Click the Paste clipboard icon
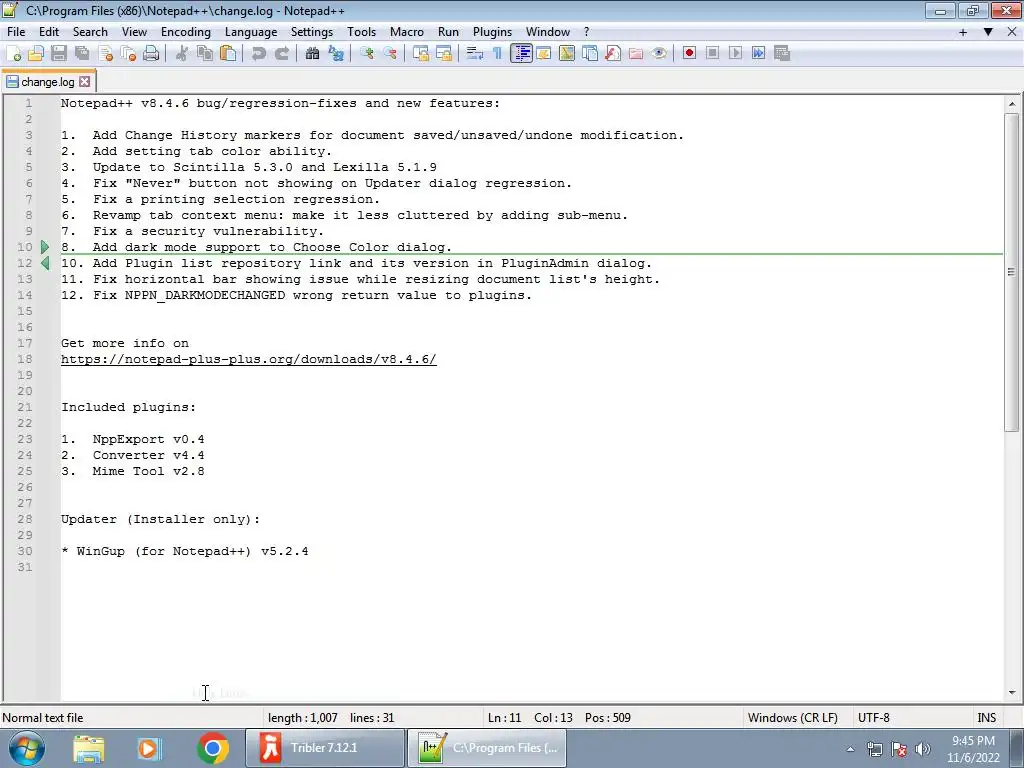The height and width of the screenshot is (768, 1024). click(x=228, y=54)
